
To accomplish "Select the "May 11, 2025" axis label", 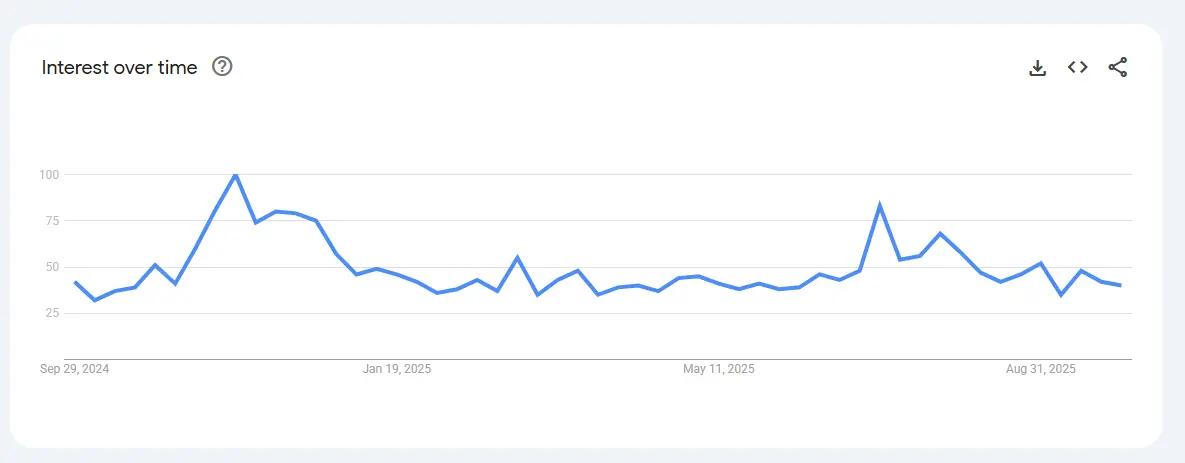I will [719, 369].
